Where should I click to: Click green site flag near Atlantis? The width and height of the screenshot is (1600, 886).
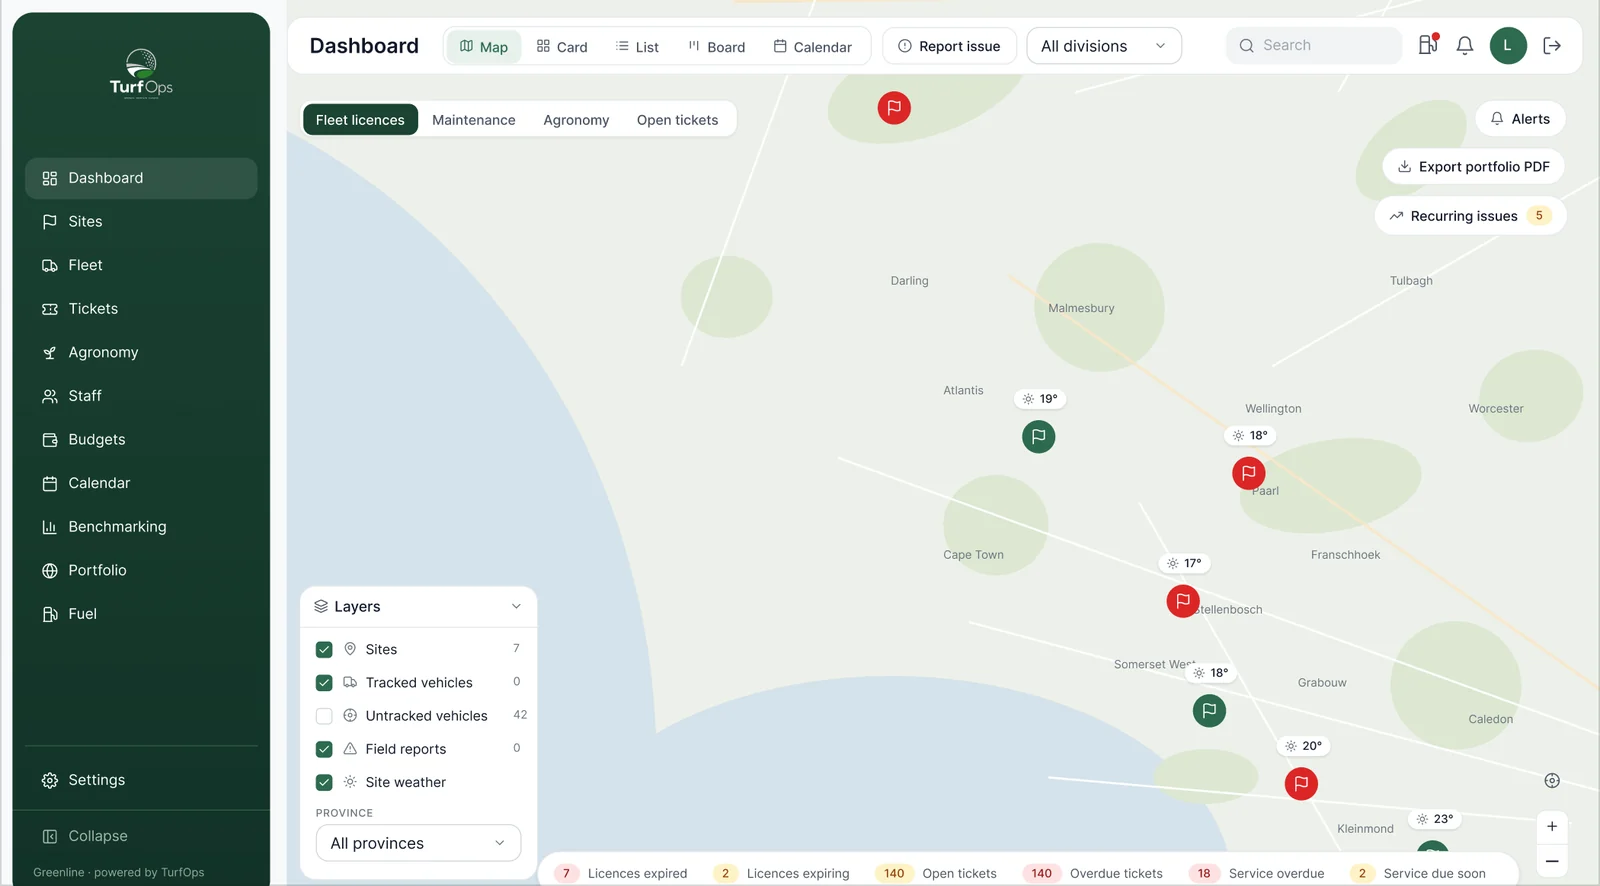click(1039, 436)
